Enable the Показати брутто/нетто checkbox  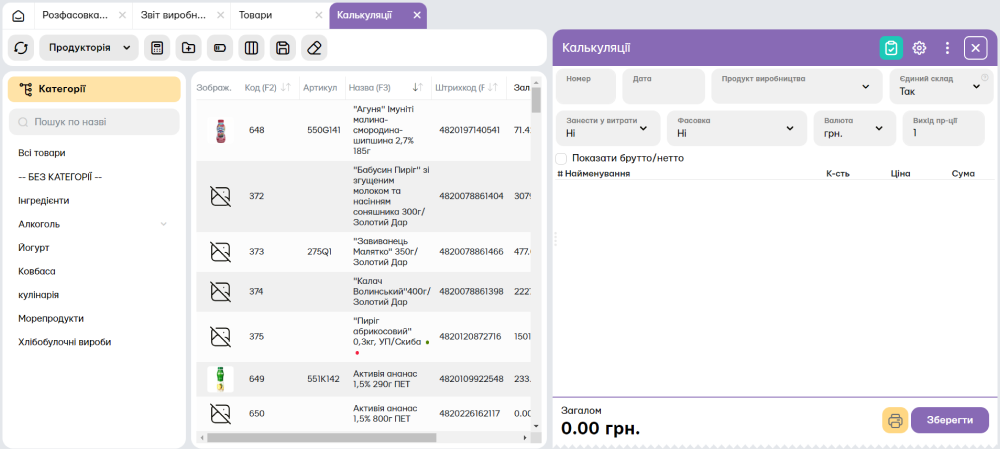pyautogui.click(x=561, y=158)
